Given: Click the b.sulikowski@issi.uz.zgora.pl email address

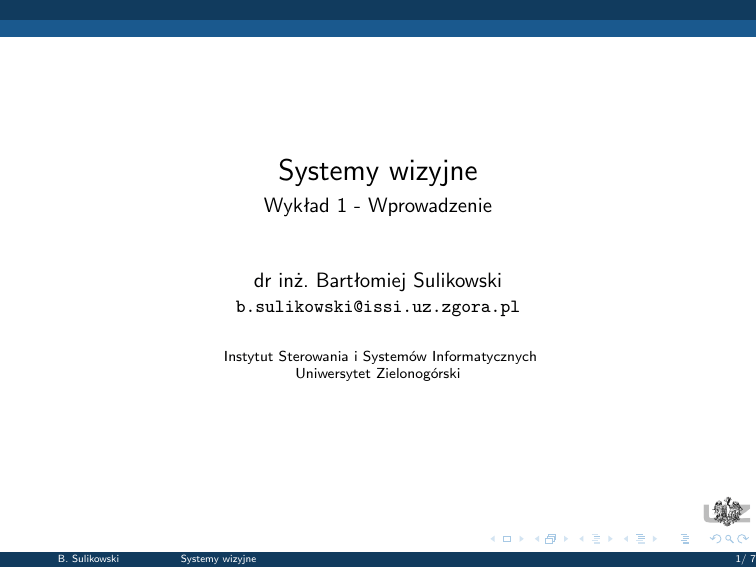Looking at the screenshot, I should point(377,307).
